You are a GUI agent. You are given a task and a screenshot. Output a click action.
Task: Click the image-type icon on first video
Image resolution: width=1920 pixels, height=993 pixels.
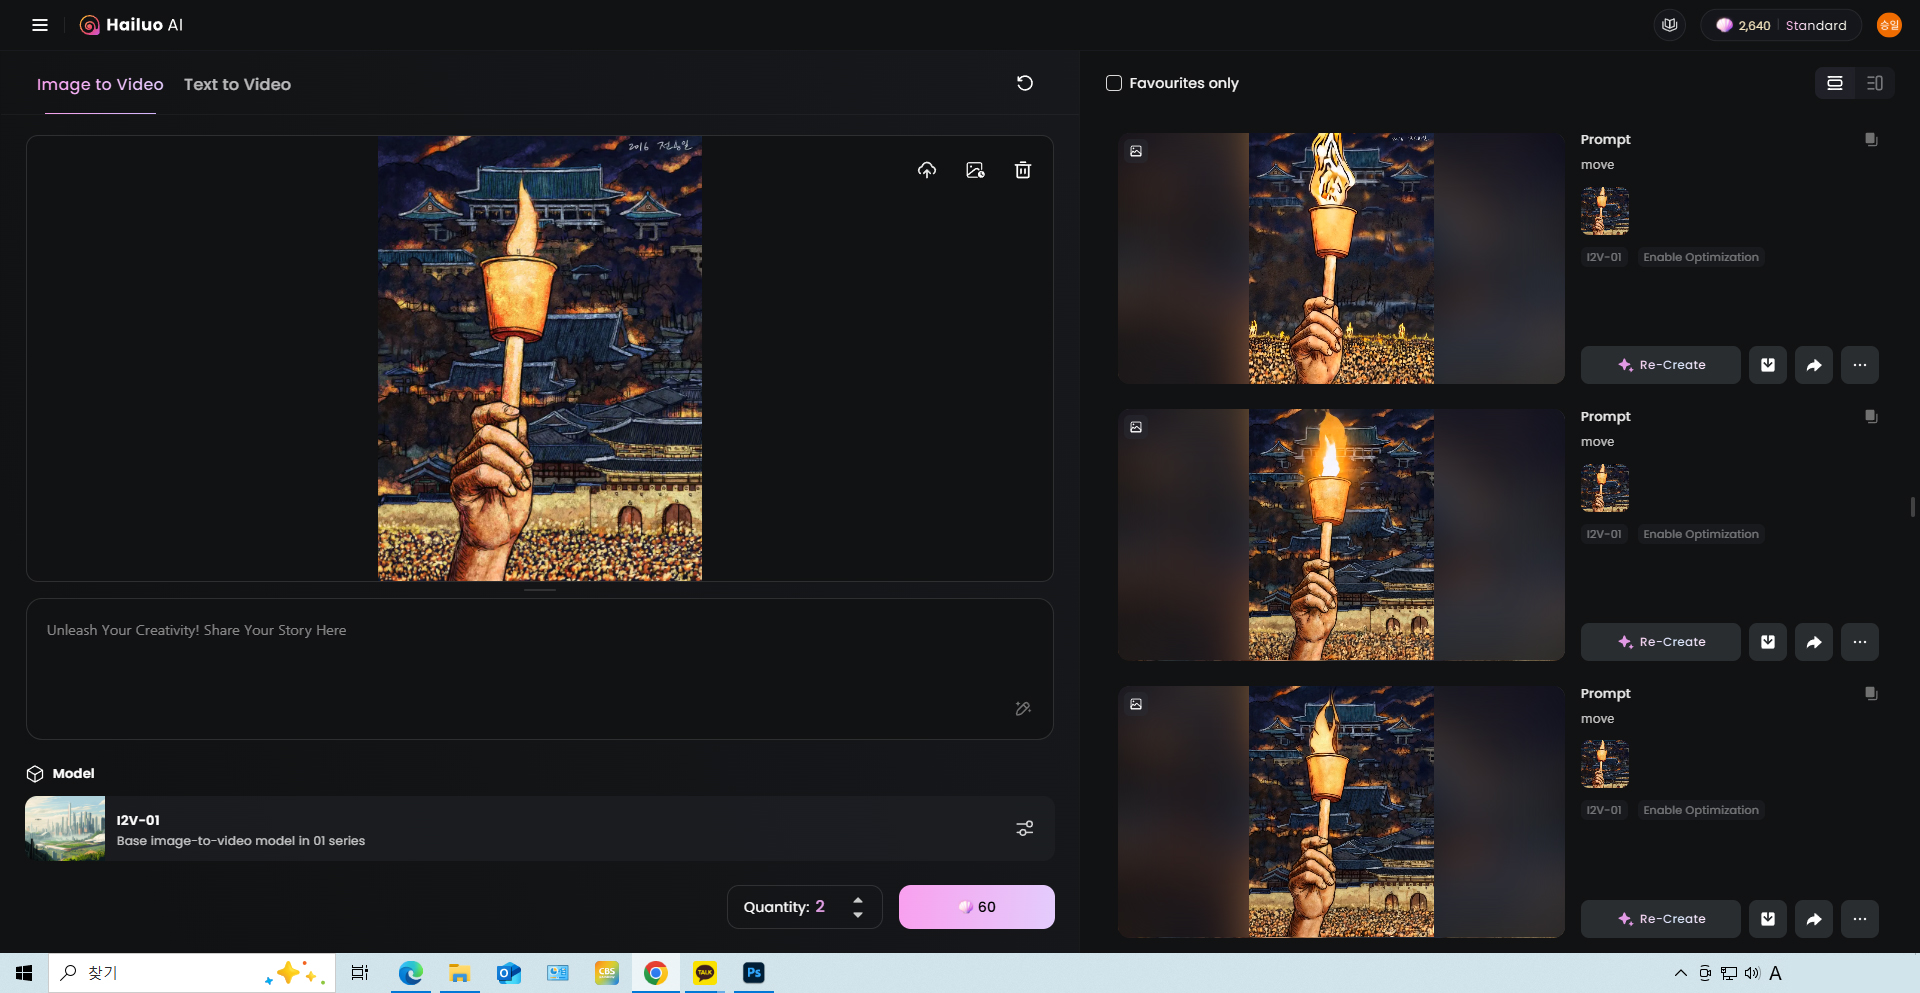point(1136,151)
